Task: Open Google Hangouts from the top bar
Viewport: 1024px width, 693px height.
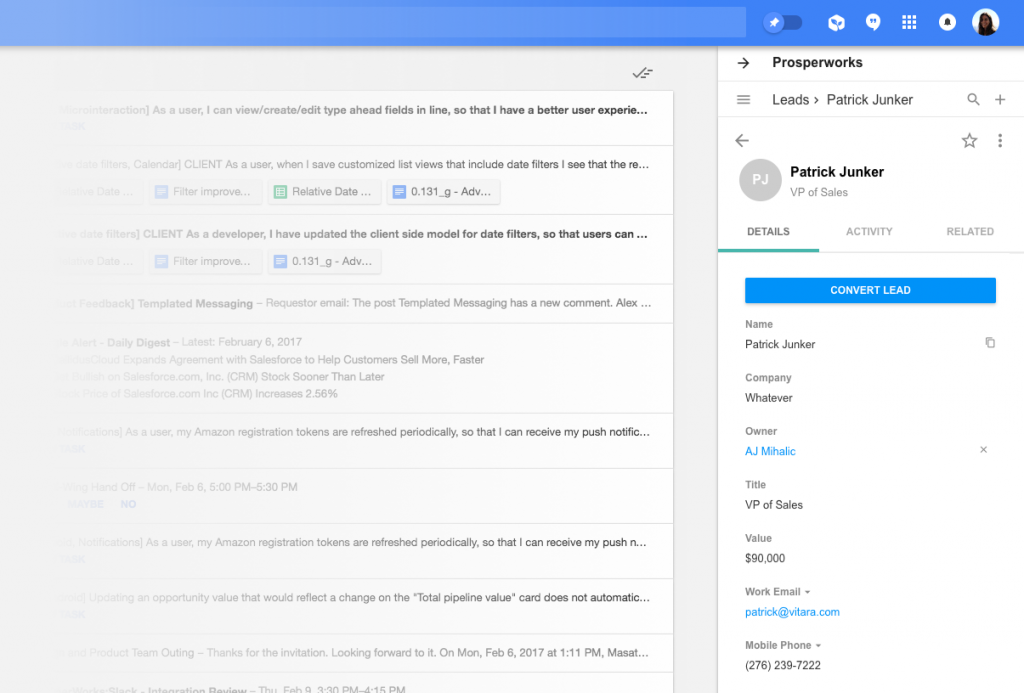Action: pyautogui.click(x=873, y=21)
